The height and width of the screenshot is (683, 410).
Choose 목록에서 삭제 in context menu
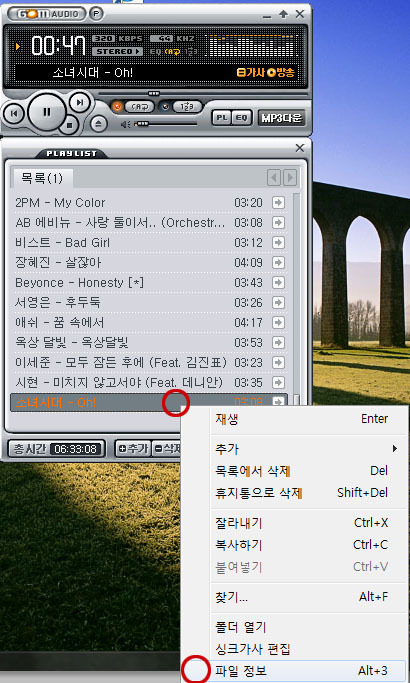click(295, 471)
